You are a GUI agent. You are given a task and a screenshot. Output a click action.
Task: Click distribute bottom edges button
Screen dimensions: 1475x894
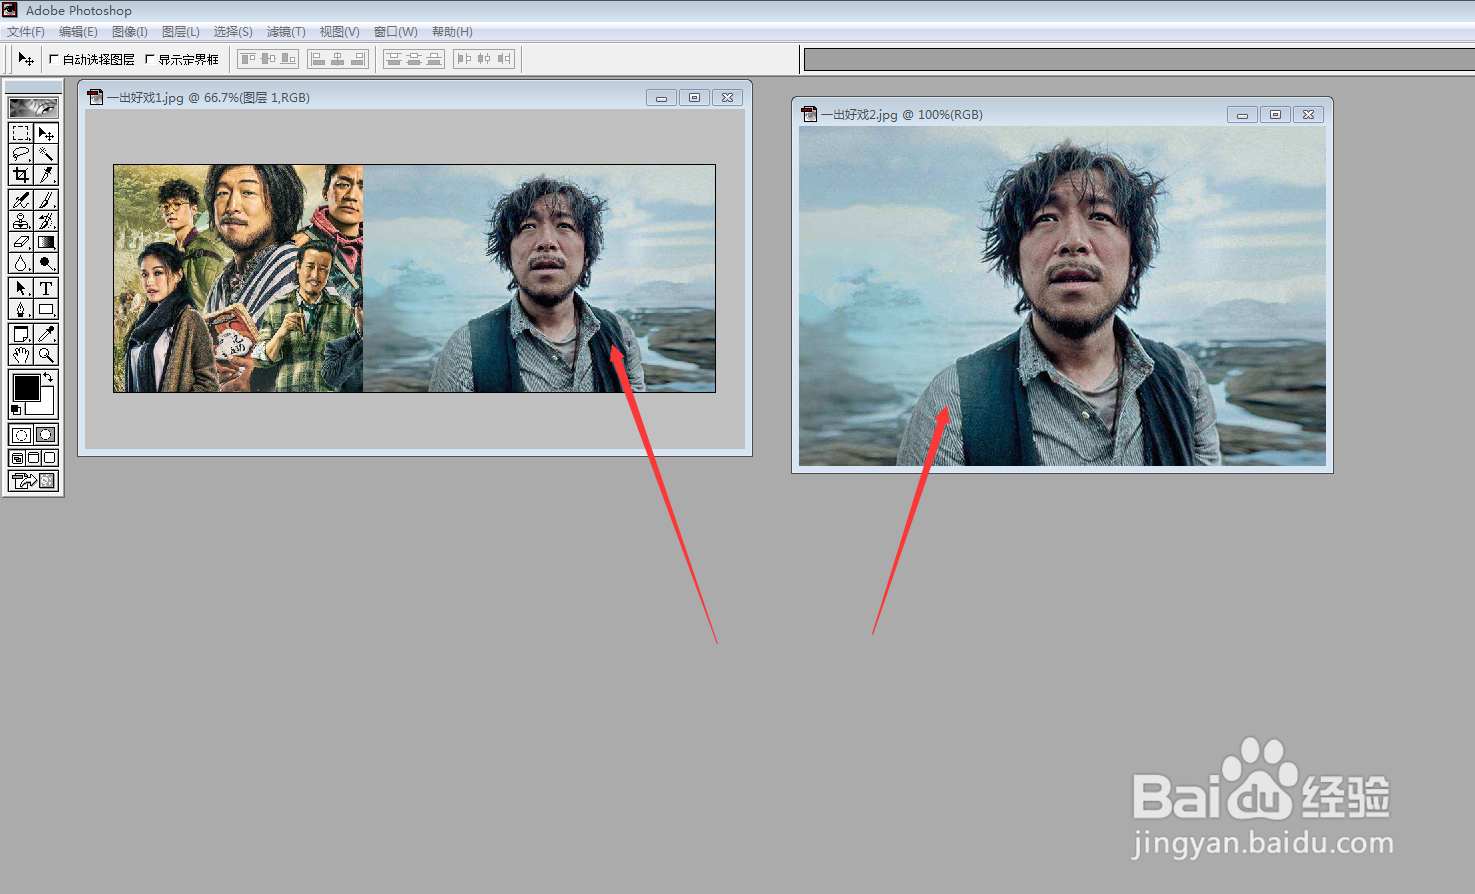(x=434, y=59)
